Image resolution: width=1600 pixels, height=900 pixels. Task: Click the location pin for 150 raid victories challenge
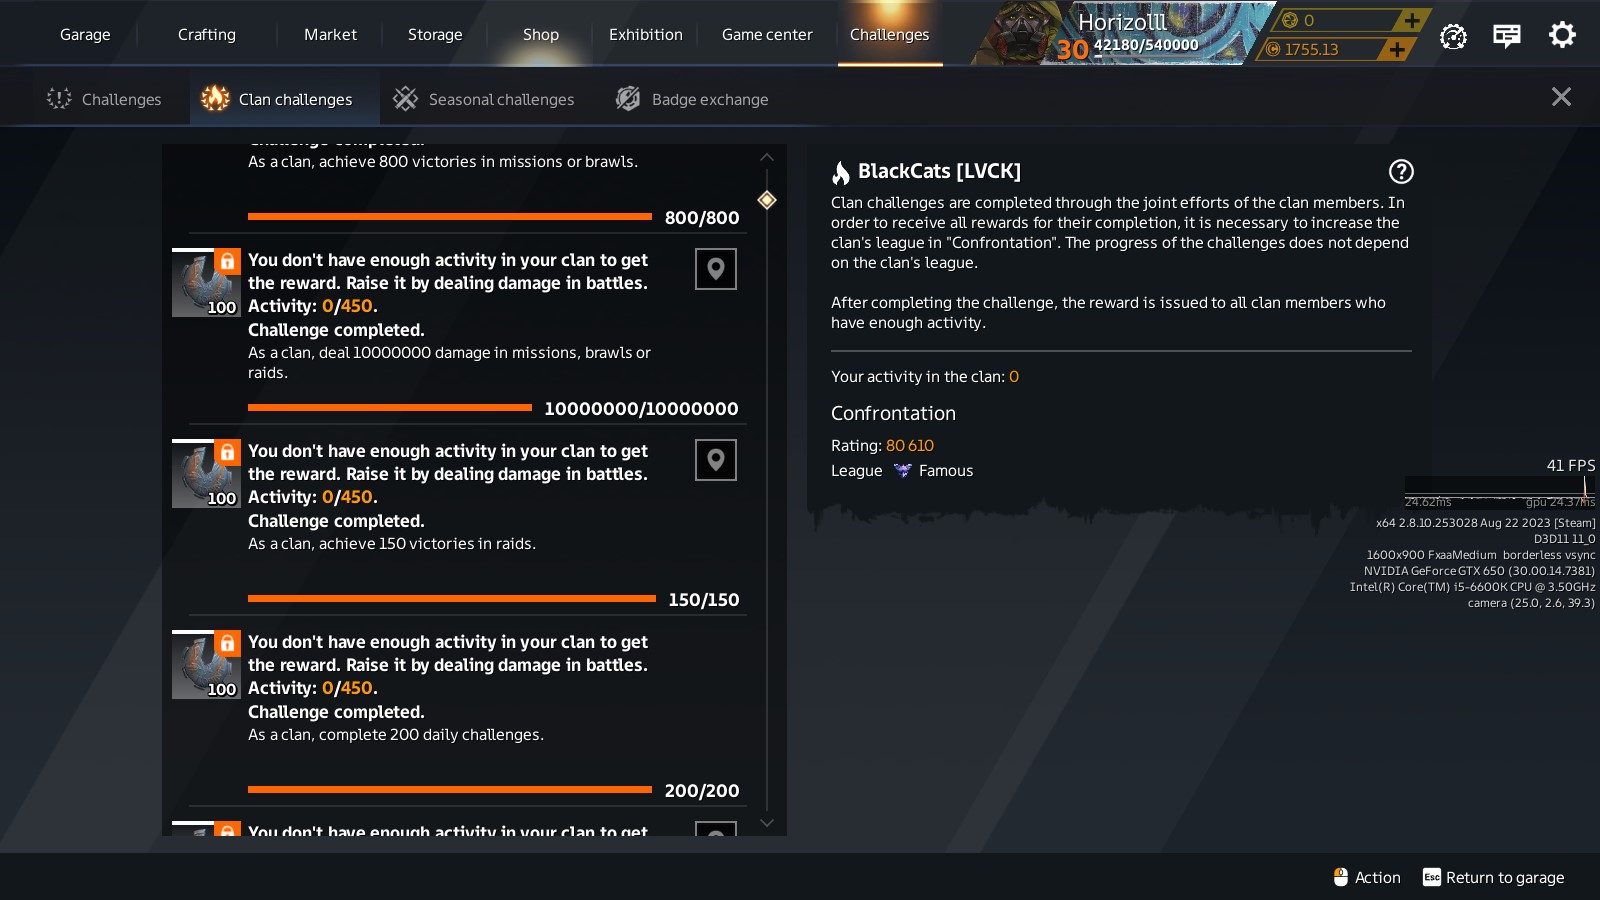[x=716, y=460]
